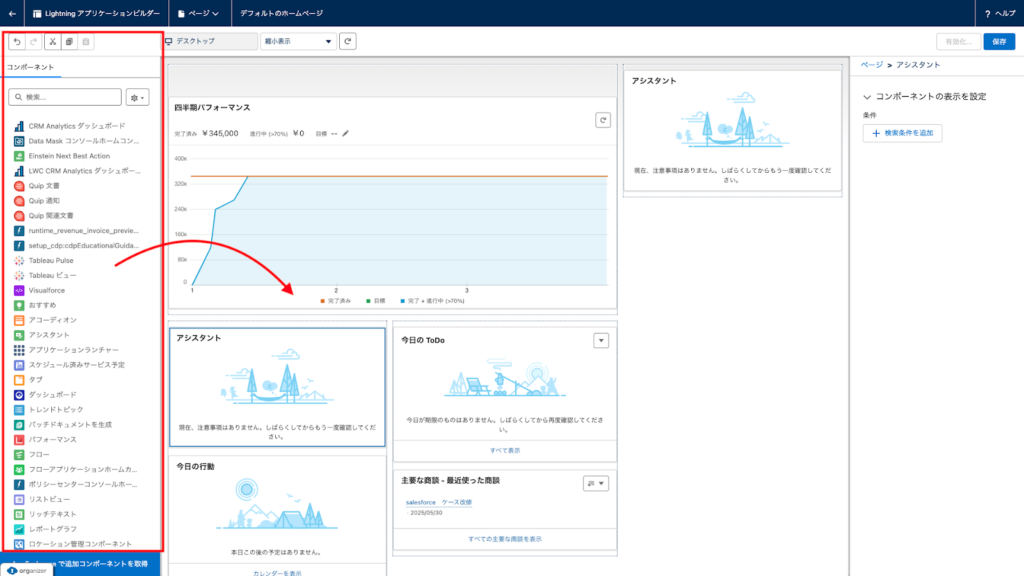Click the 有効化 button

pos(958,41)
